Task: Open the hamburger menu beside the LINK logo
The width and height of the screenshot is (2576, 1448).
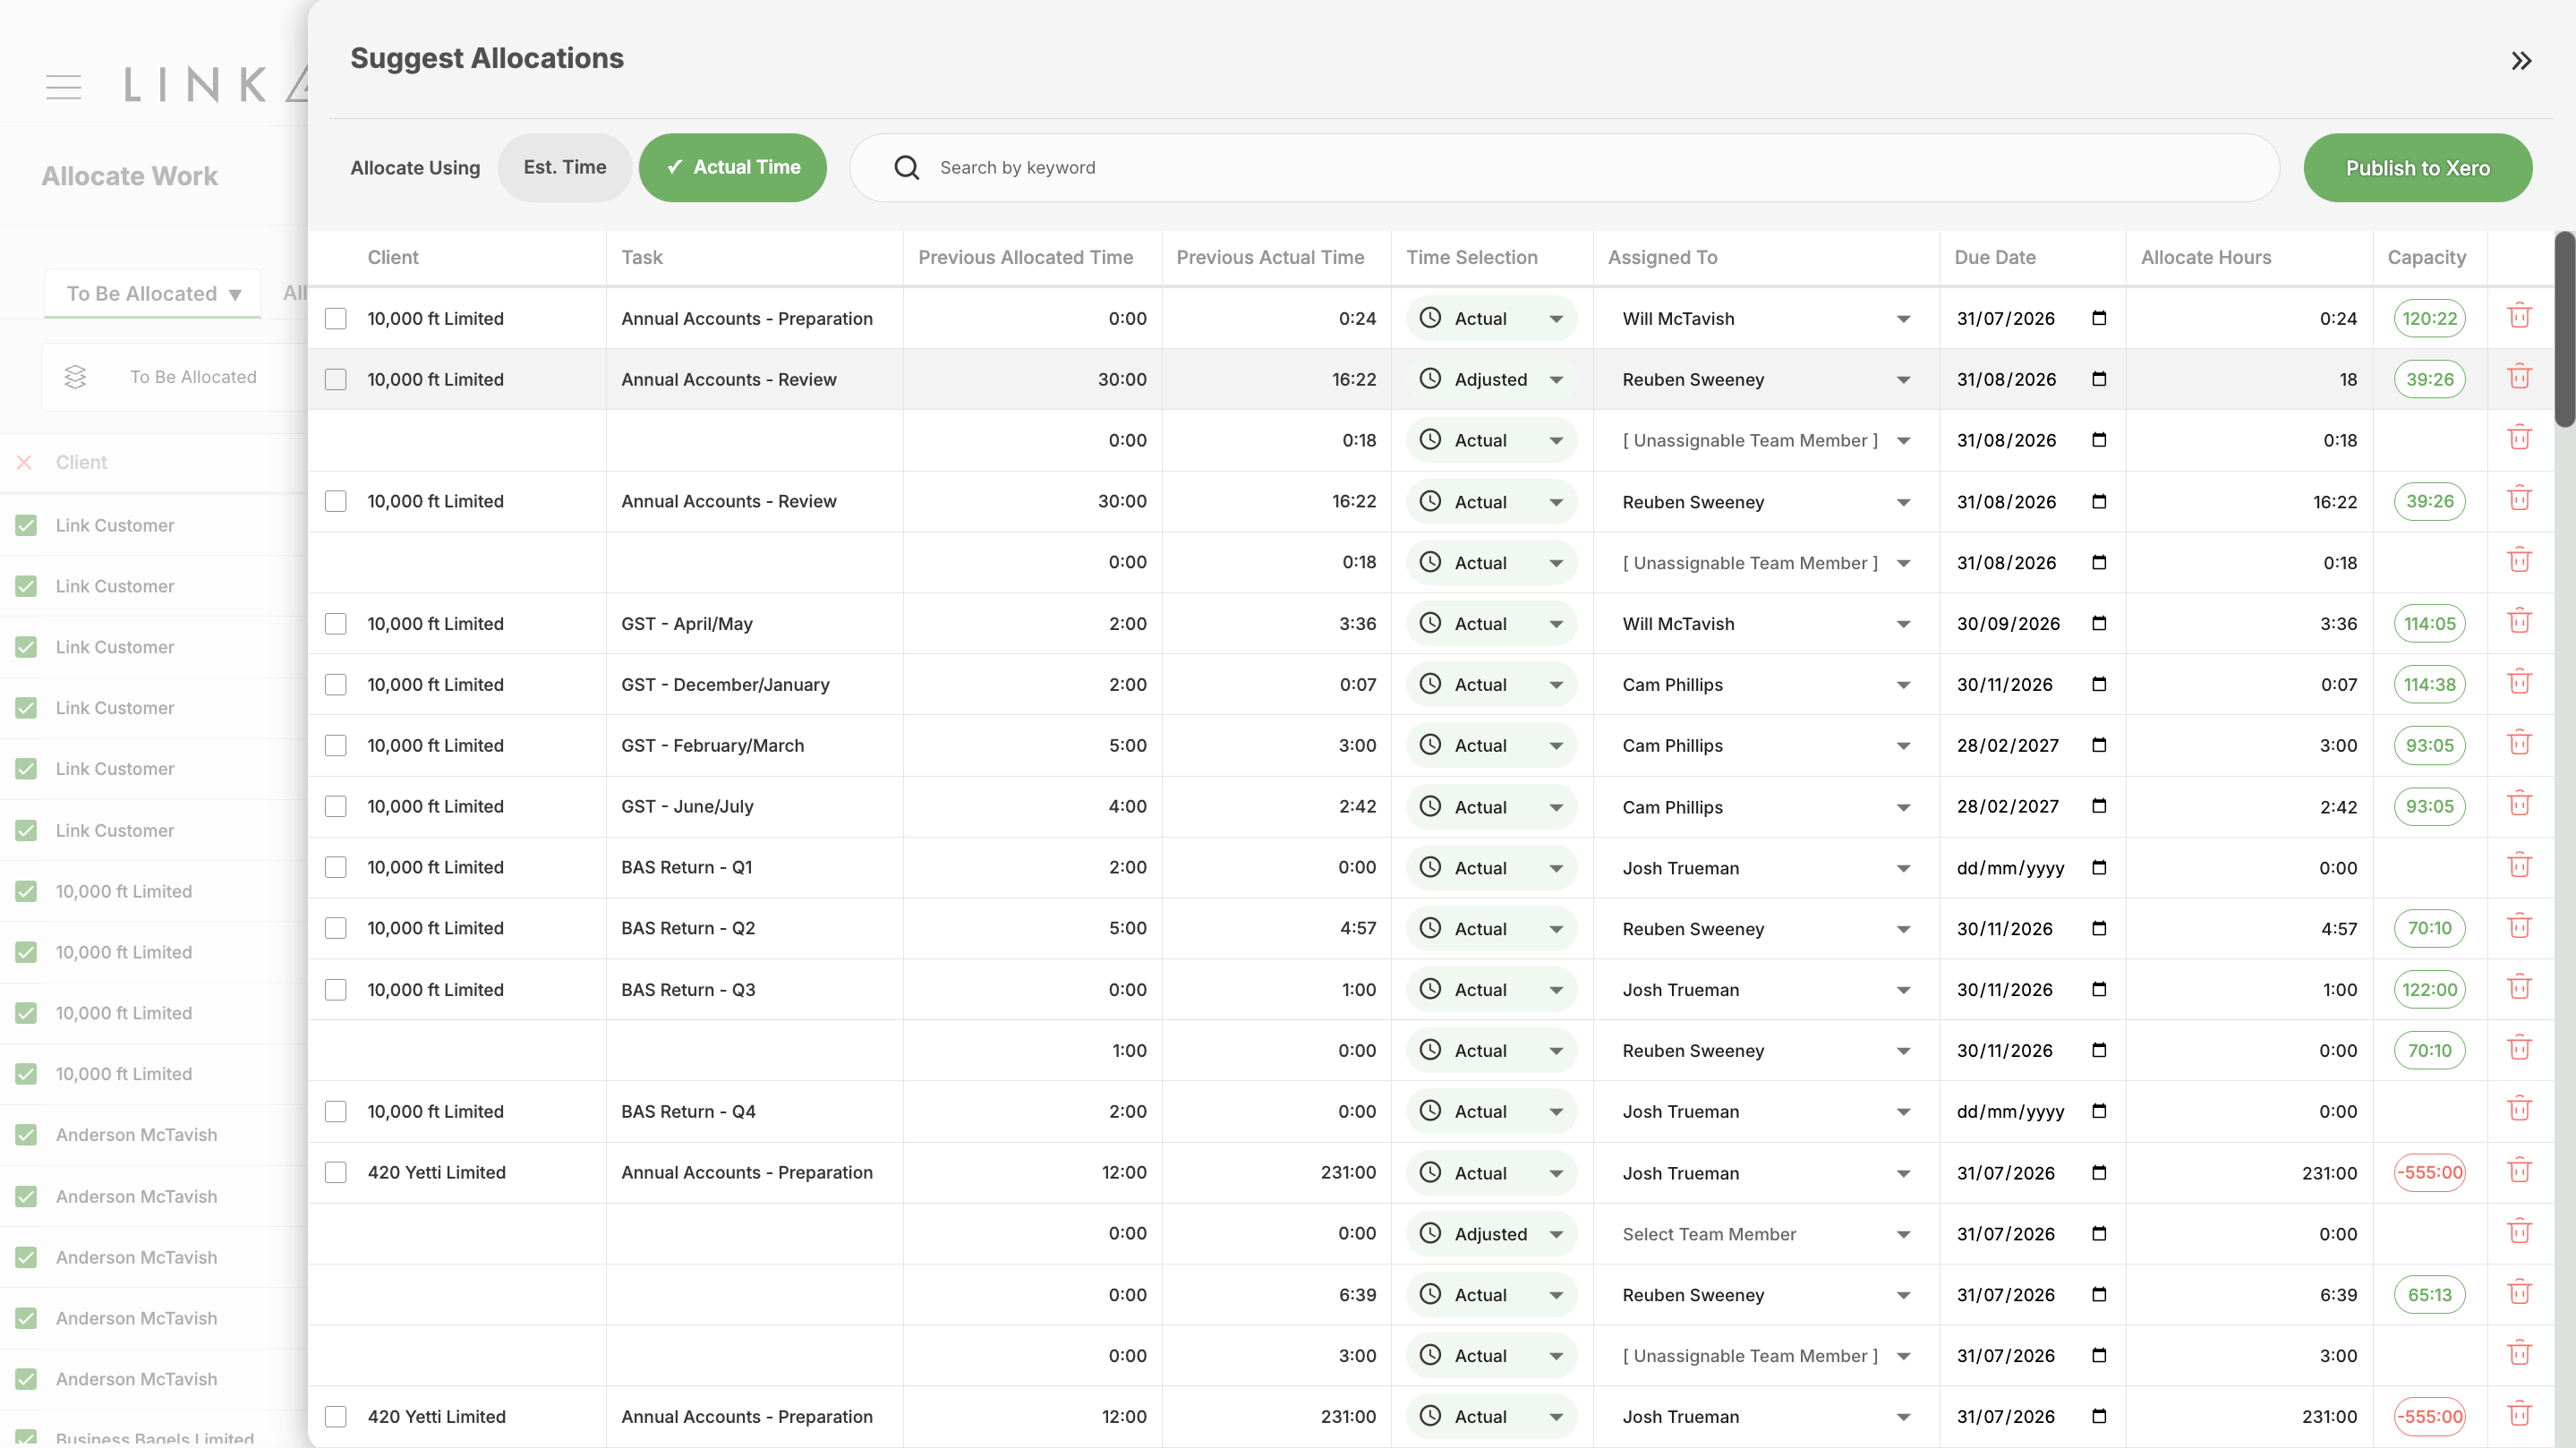Action: click(x=64, y=87)
